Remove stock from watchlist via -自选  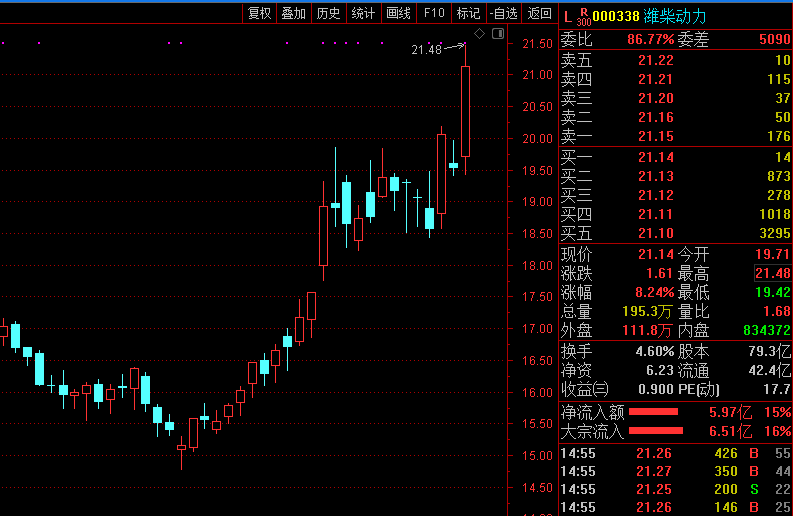[x=504, y=13]
